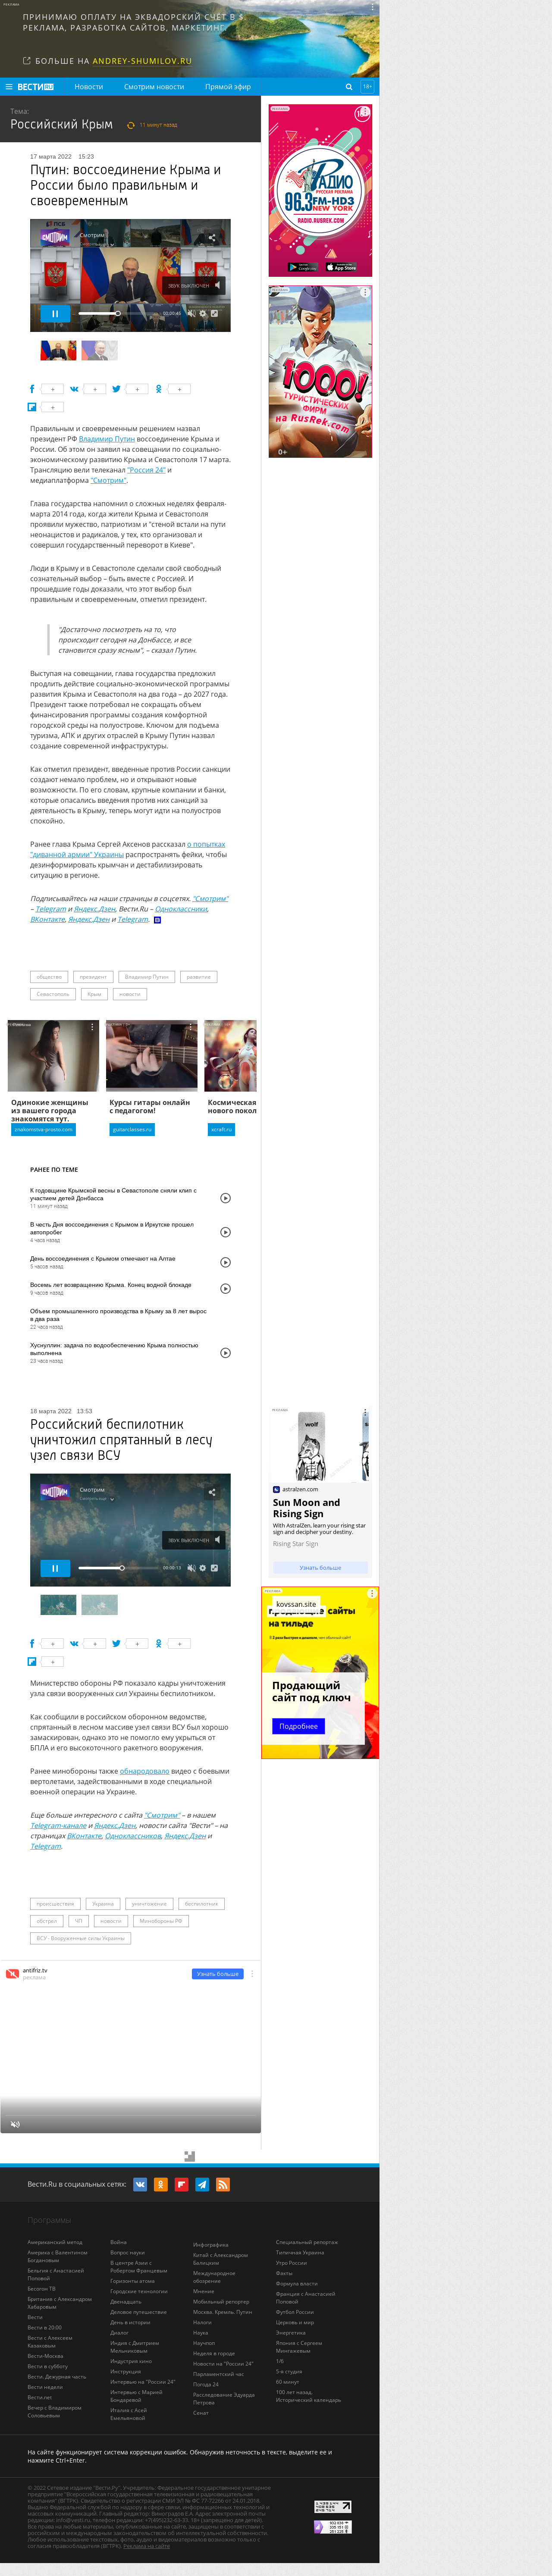
Task: Open Вести.Ru RSS feed in footer
Action: [222, 2184]
